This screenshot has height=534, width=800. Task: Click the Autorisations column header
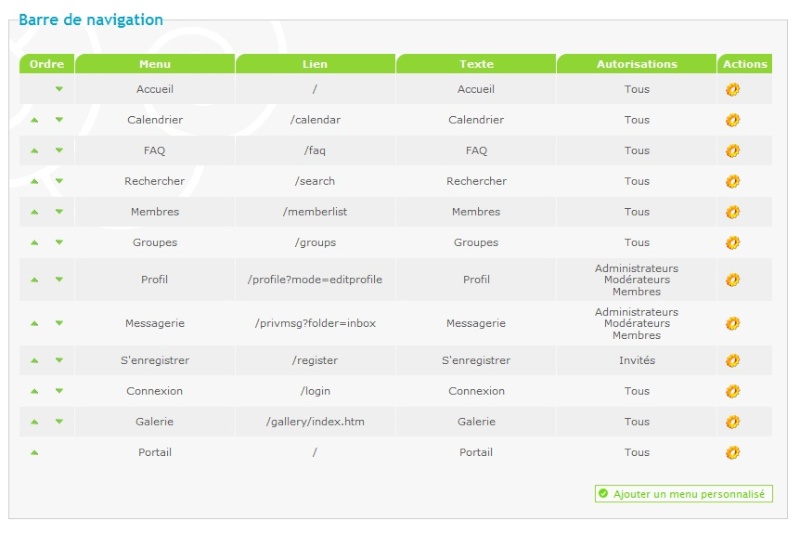pyautogui.click(x=637, y=64)
